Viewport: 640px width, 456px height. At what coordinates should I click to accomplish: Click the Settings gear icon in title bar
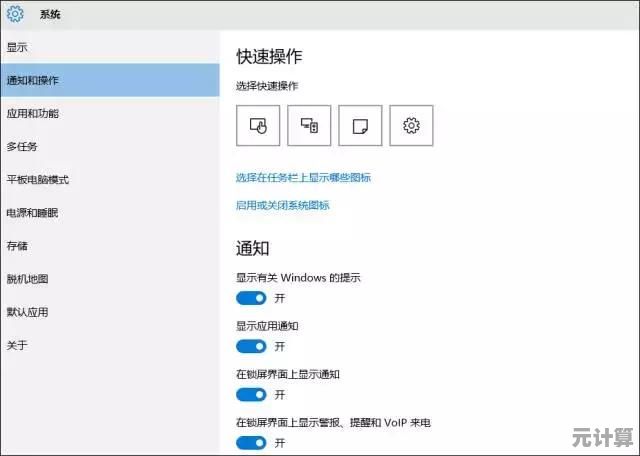[15, 15]
